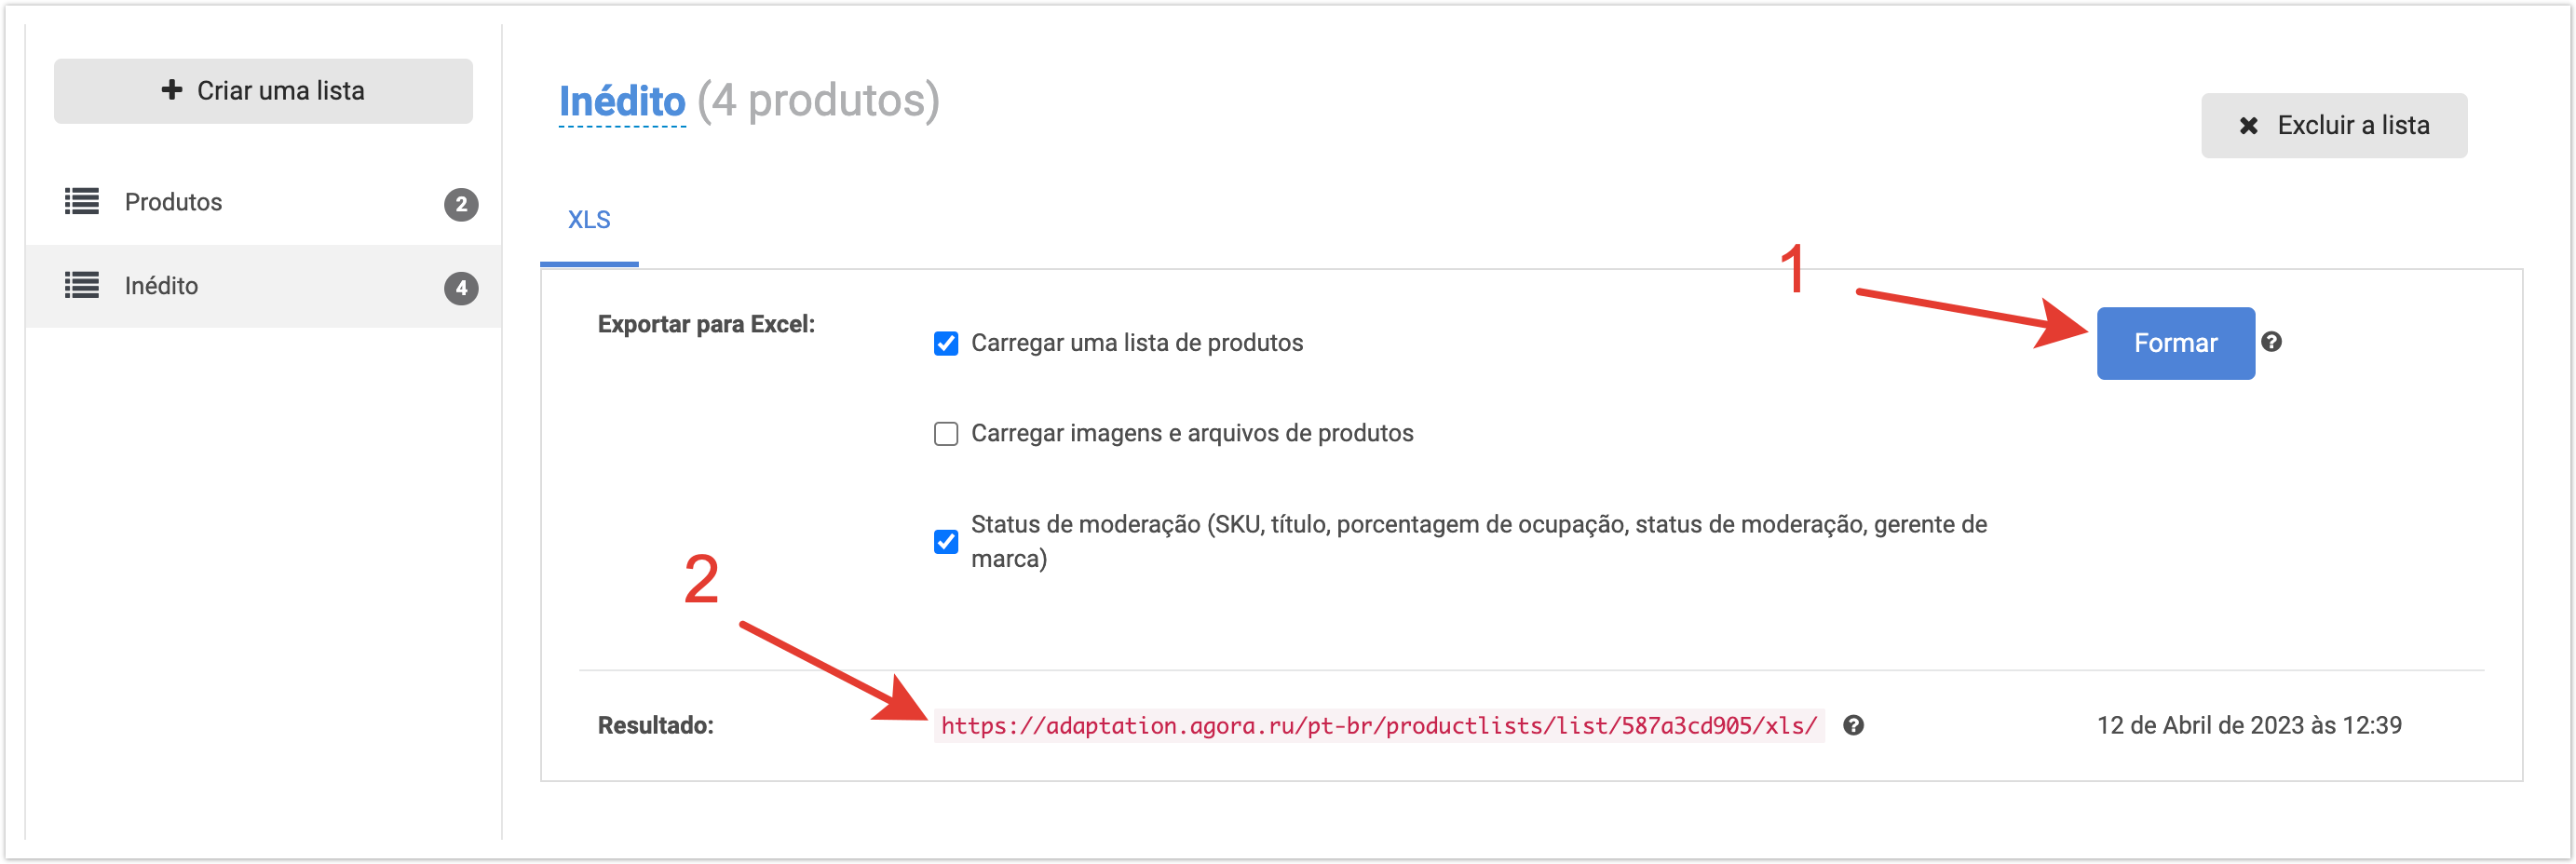Click the Inédito count badge showing 4
Screen dimensions: 2576x864
tap(461, 288)
